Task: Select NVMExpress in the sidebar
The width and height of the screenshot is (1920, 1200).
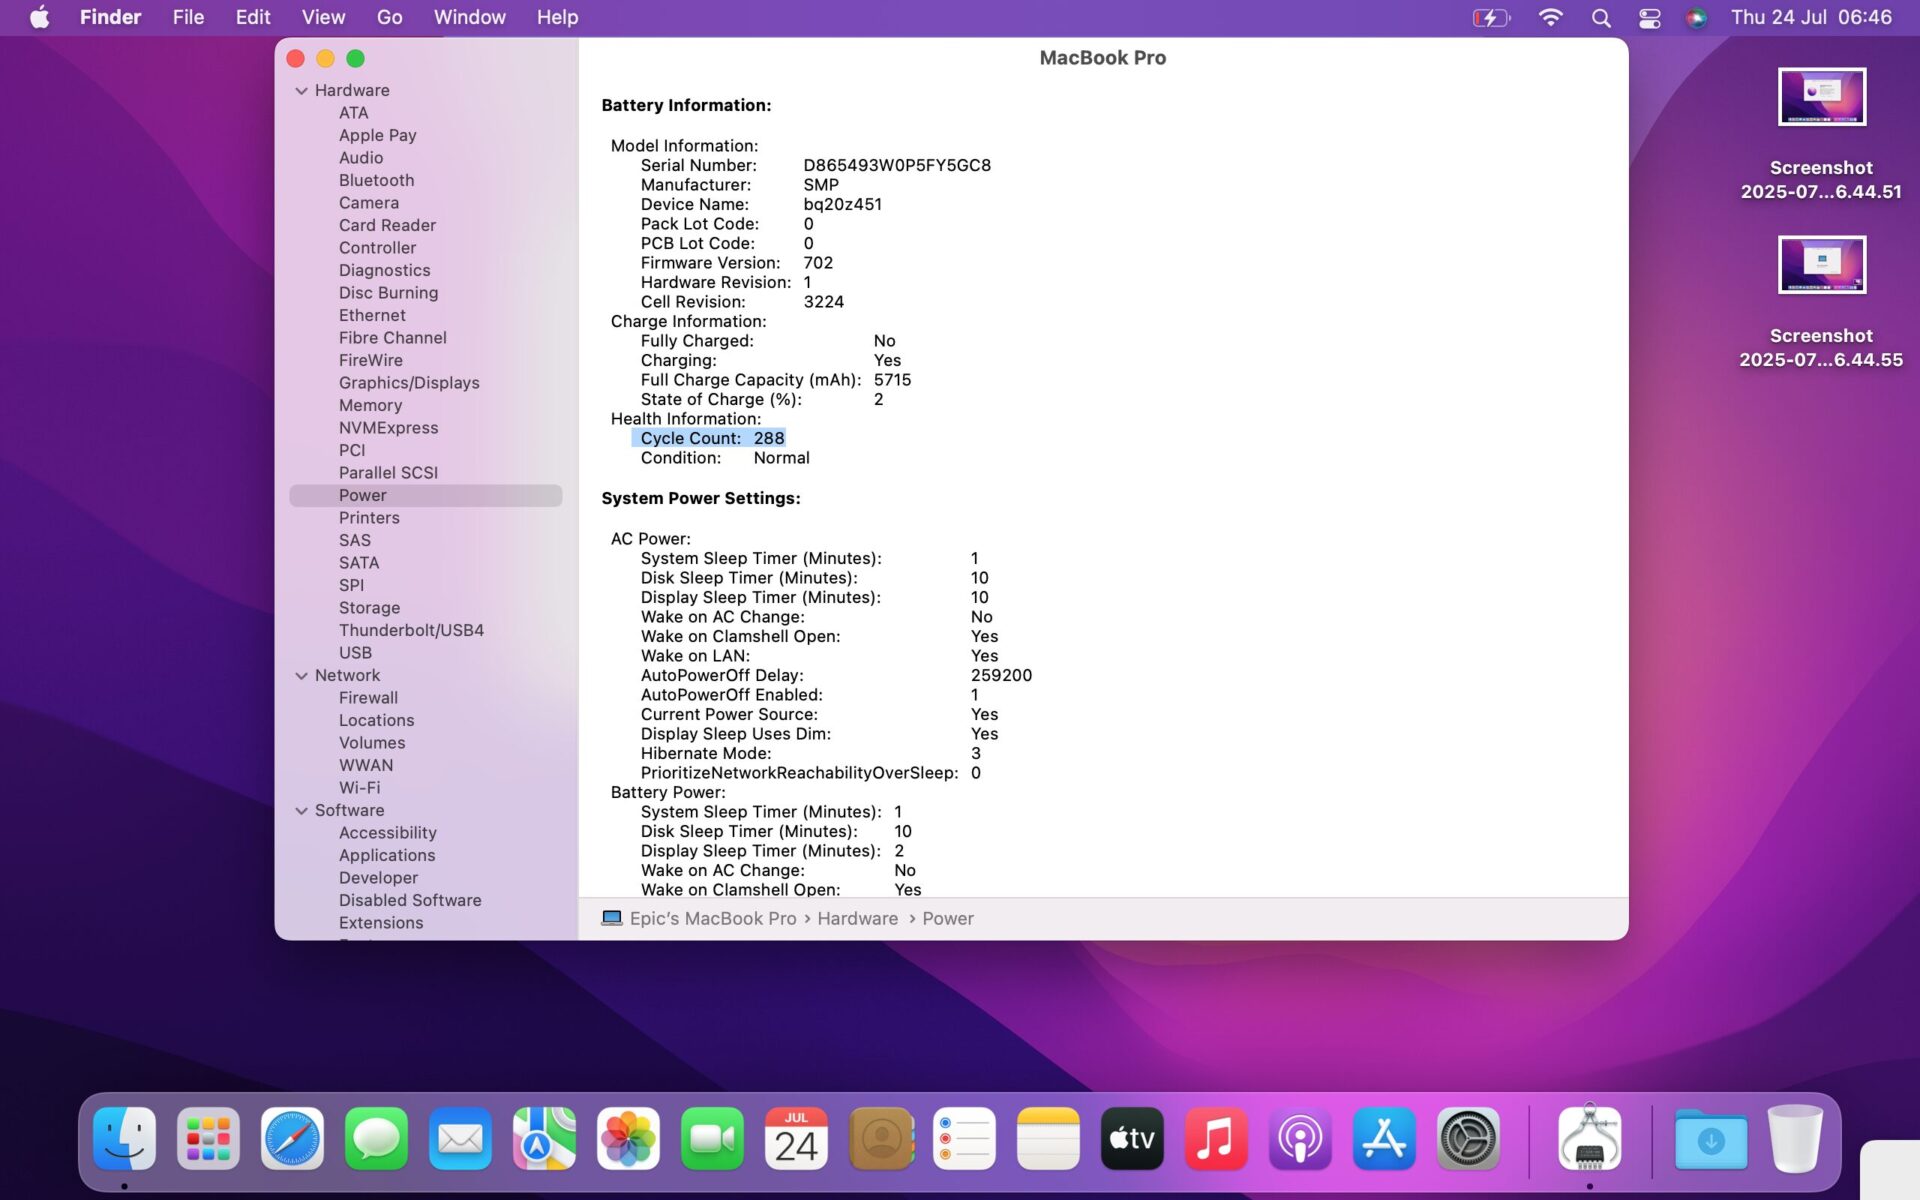Action: [388, 428]
